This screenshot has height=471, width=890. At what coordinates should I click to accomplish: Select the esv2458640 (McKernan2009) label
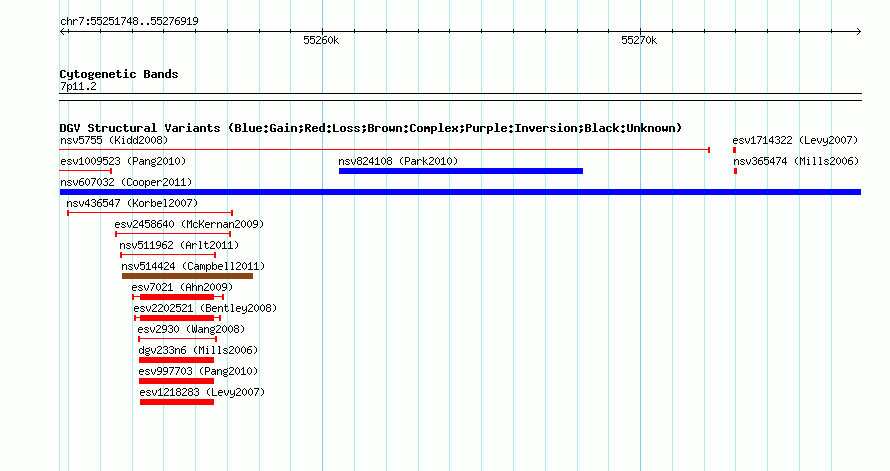click(x=189, y=224)
